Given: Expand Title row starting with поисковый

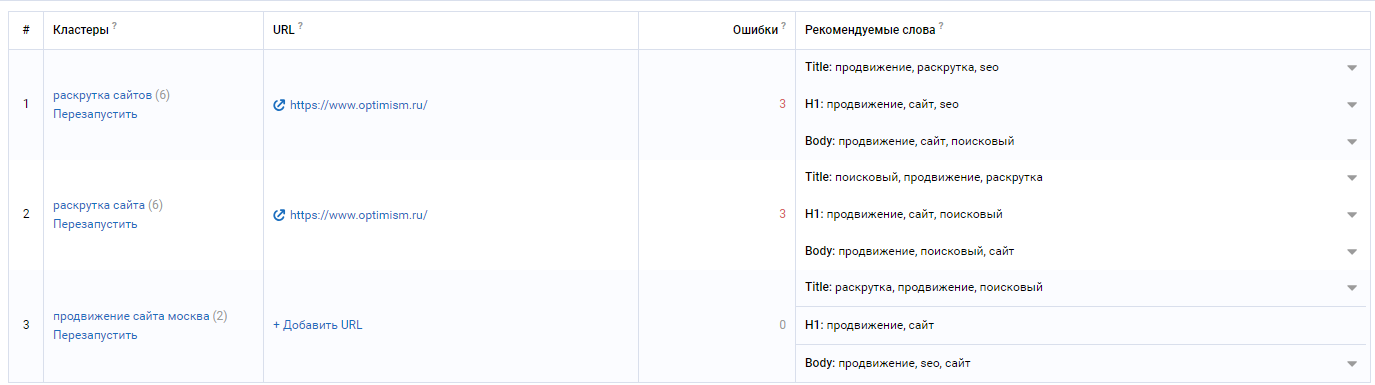Looking at the screenshot, I should coord(1352,178).
